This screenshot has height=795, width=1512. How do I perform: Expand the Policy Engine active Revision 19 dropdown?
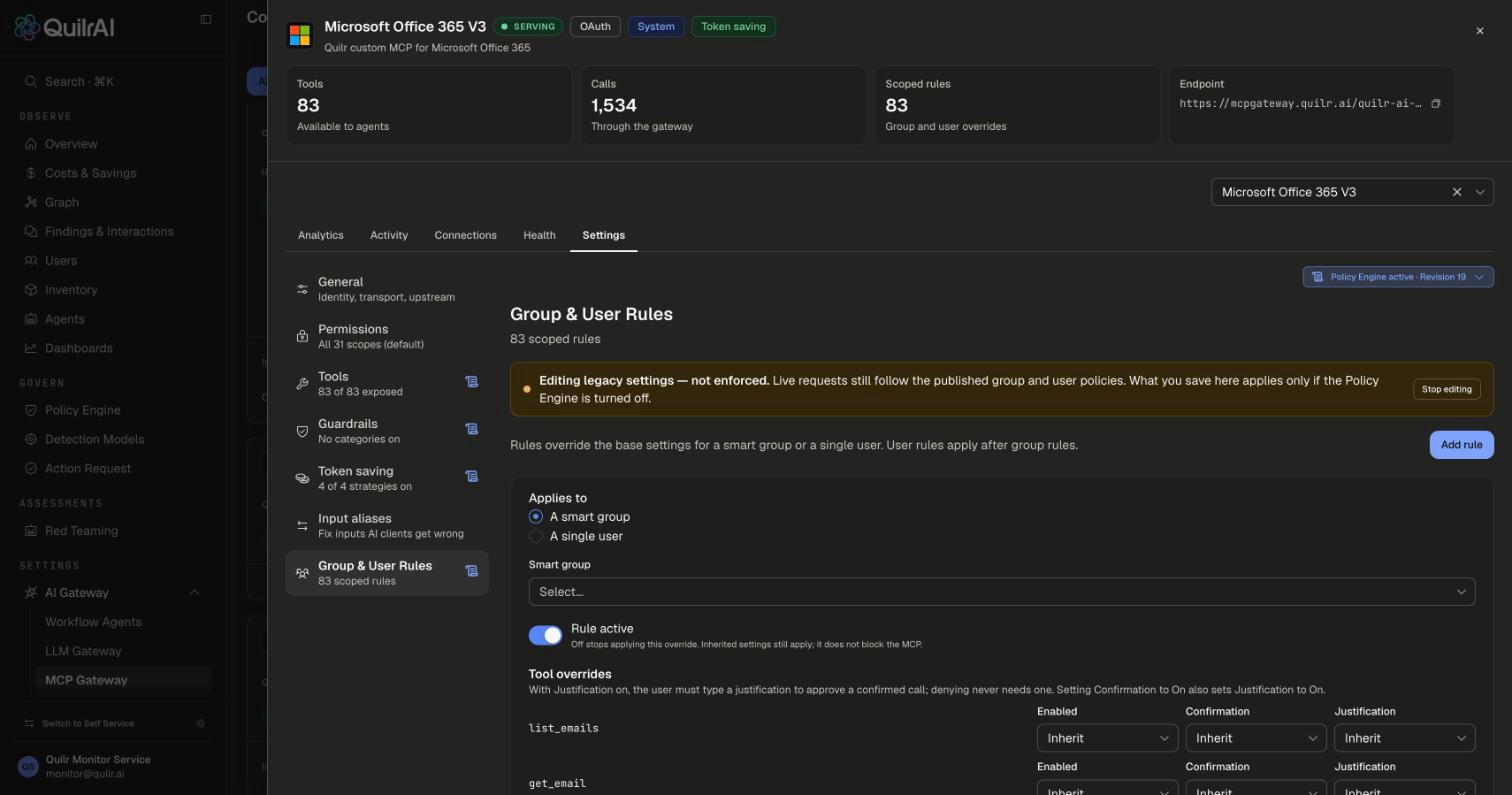pos(1398,277)
